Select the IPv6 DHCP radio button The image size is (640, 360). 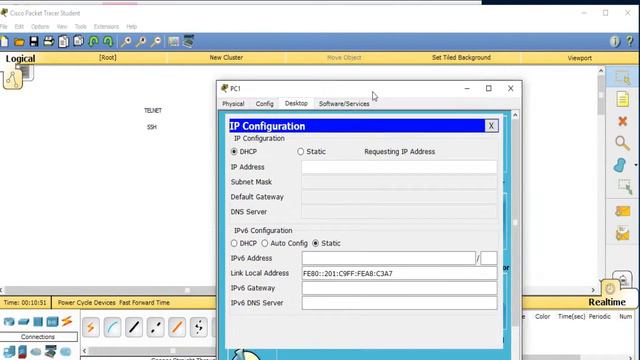click(234, 243)
